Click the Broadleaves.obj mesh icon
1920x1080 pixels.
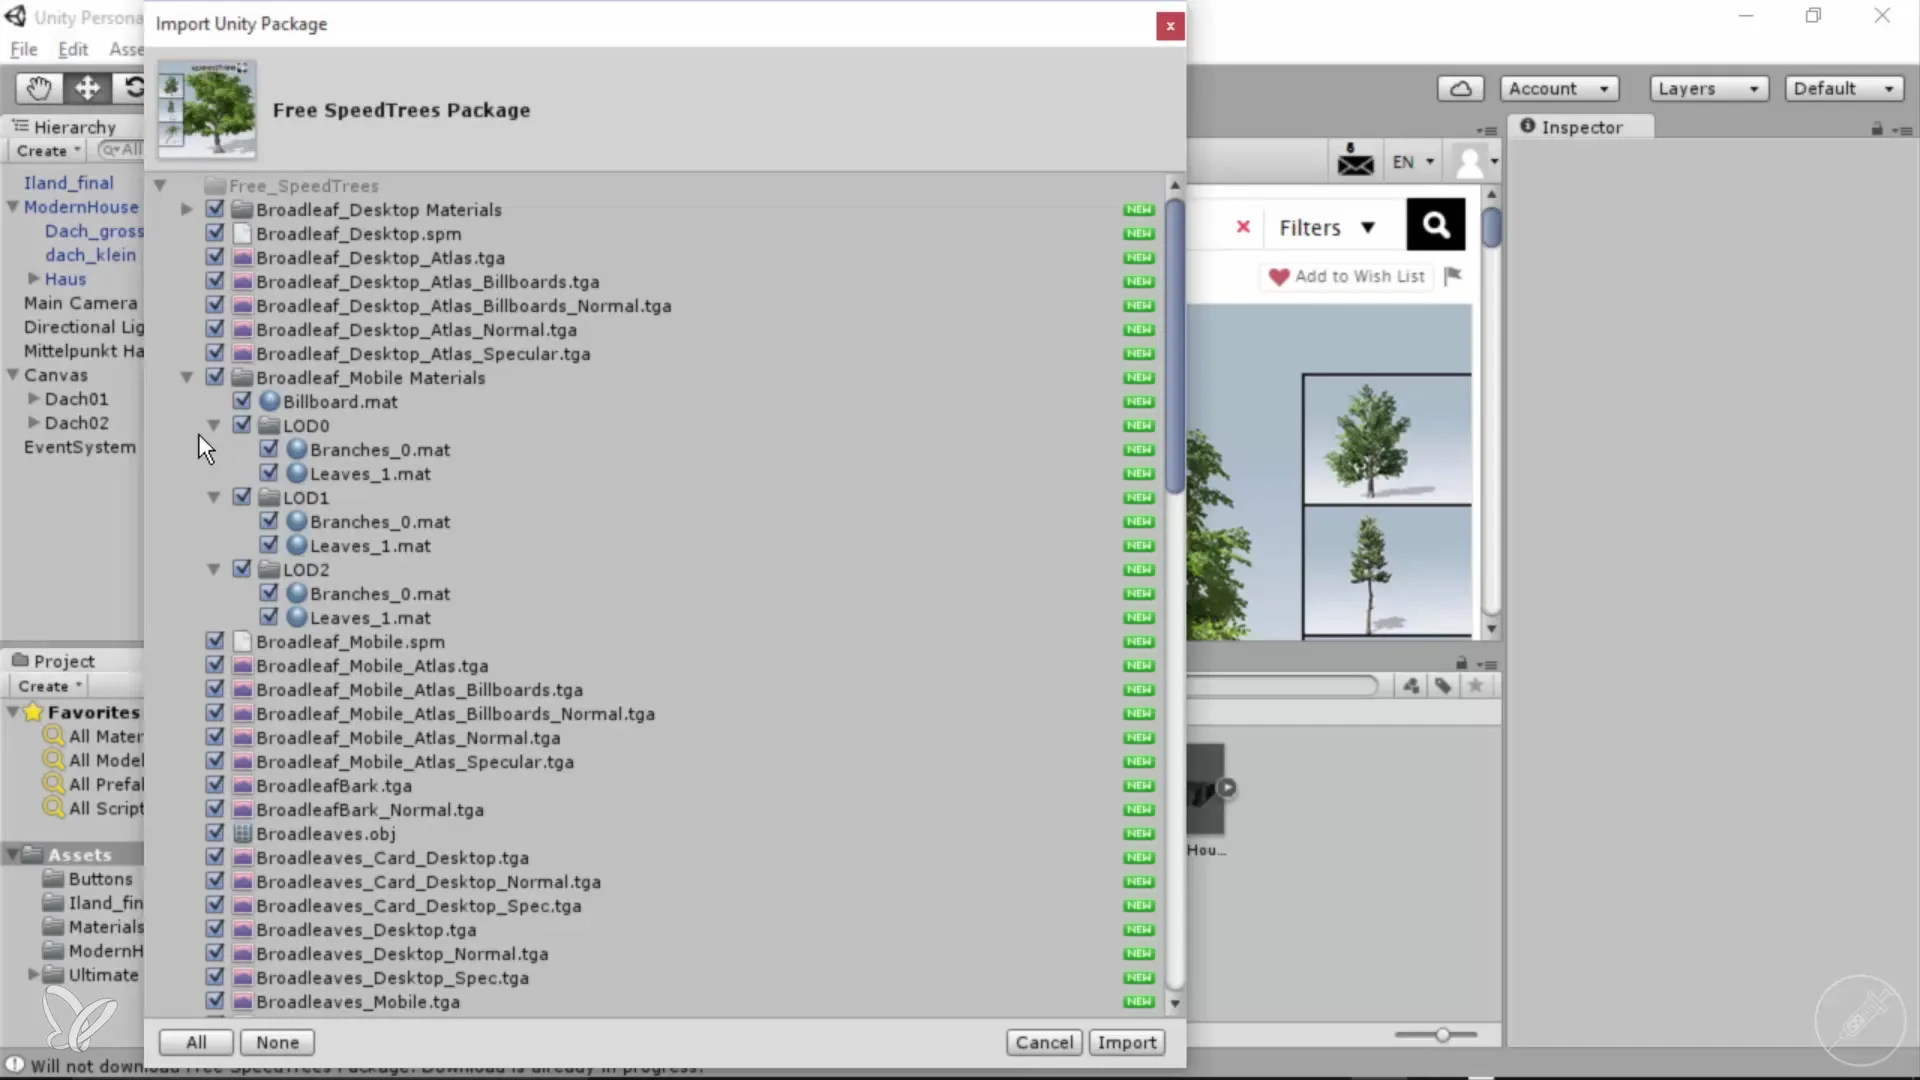click(242, 833)
